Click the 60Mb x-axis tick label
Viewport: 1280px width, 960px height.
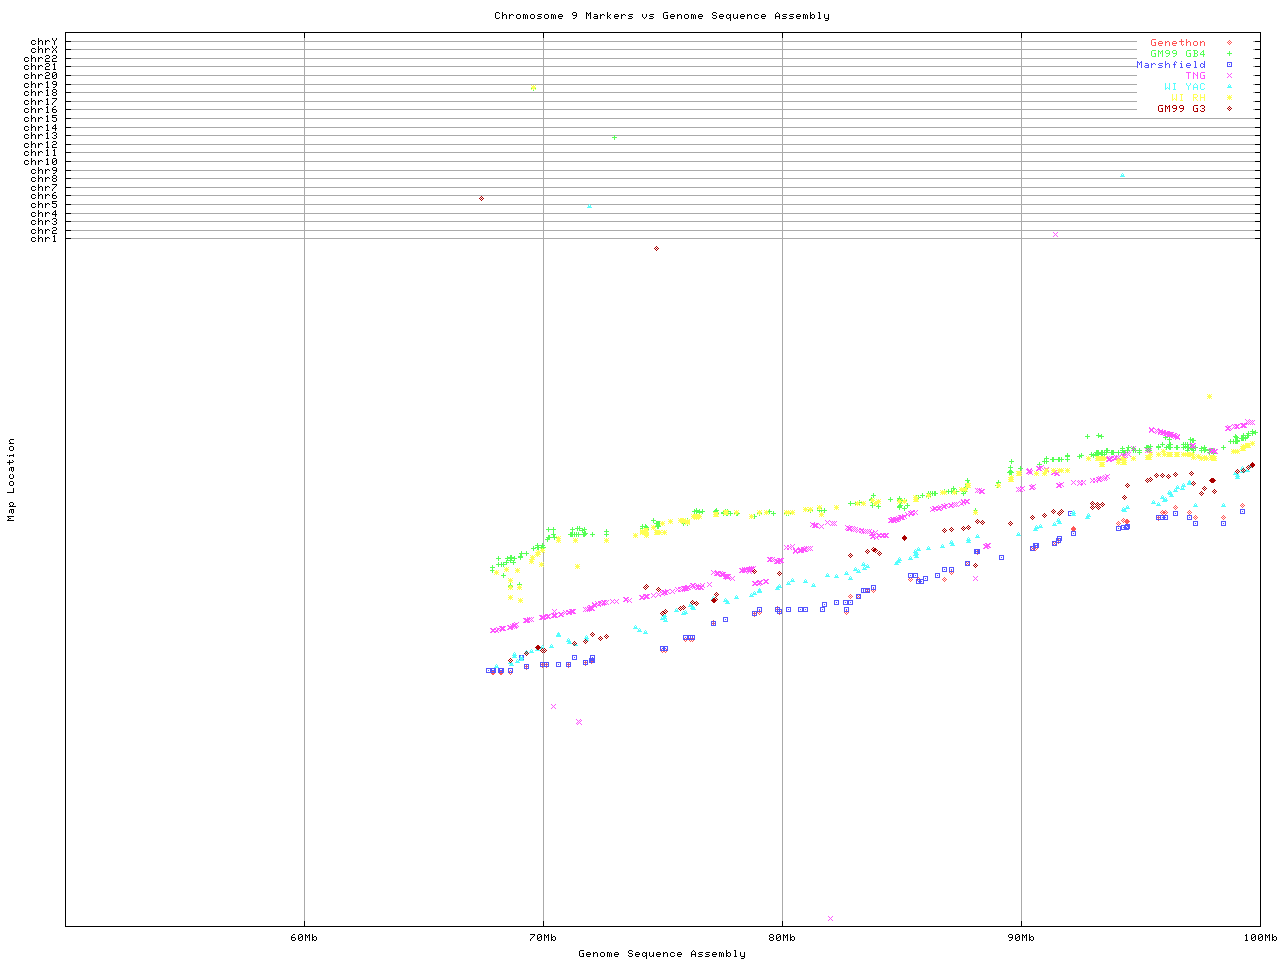pos(304,938)
